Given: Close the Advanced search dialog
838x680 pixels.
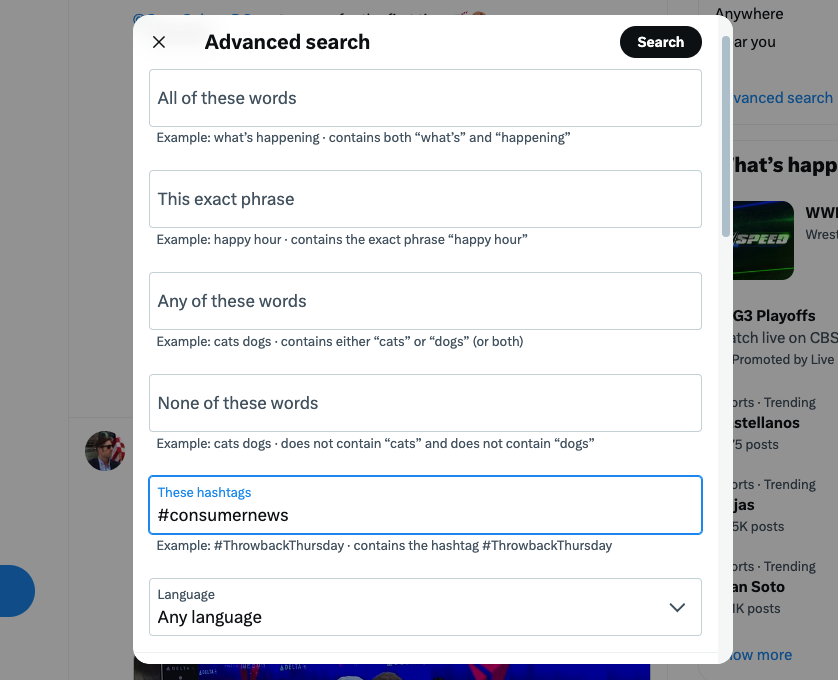Looking at the screenshot, I should [x=159, y=42].
